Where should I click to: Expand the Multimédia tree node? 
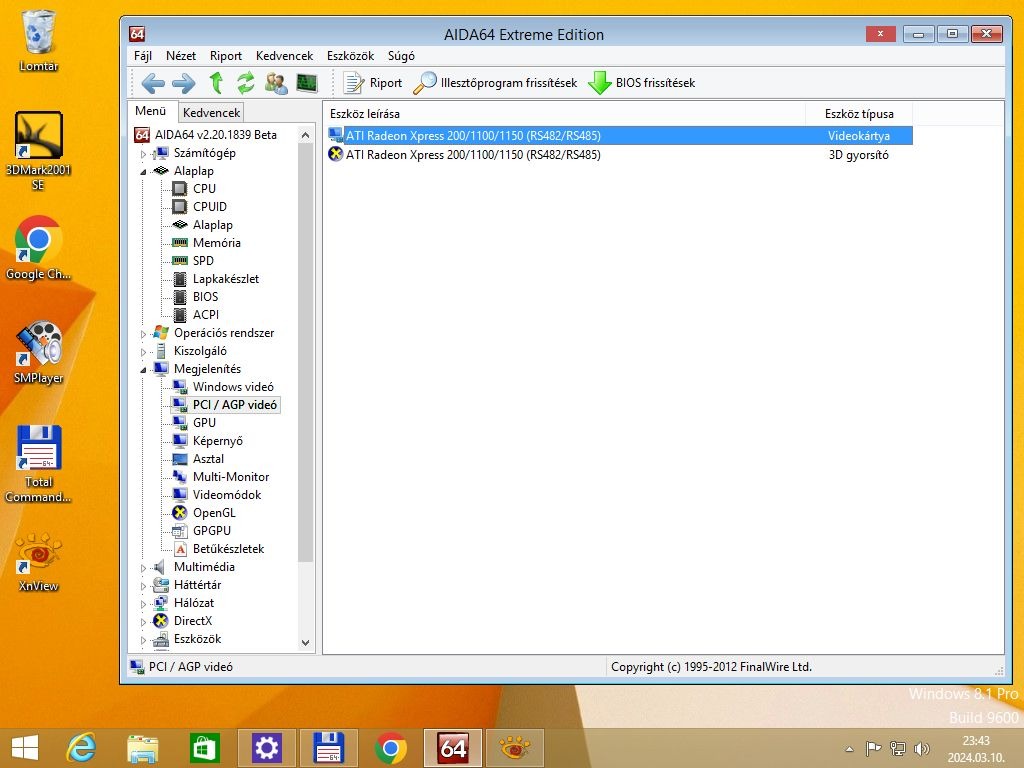[144, 568]
